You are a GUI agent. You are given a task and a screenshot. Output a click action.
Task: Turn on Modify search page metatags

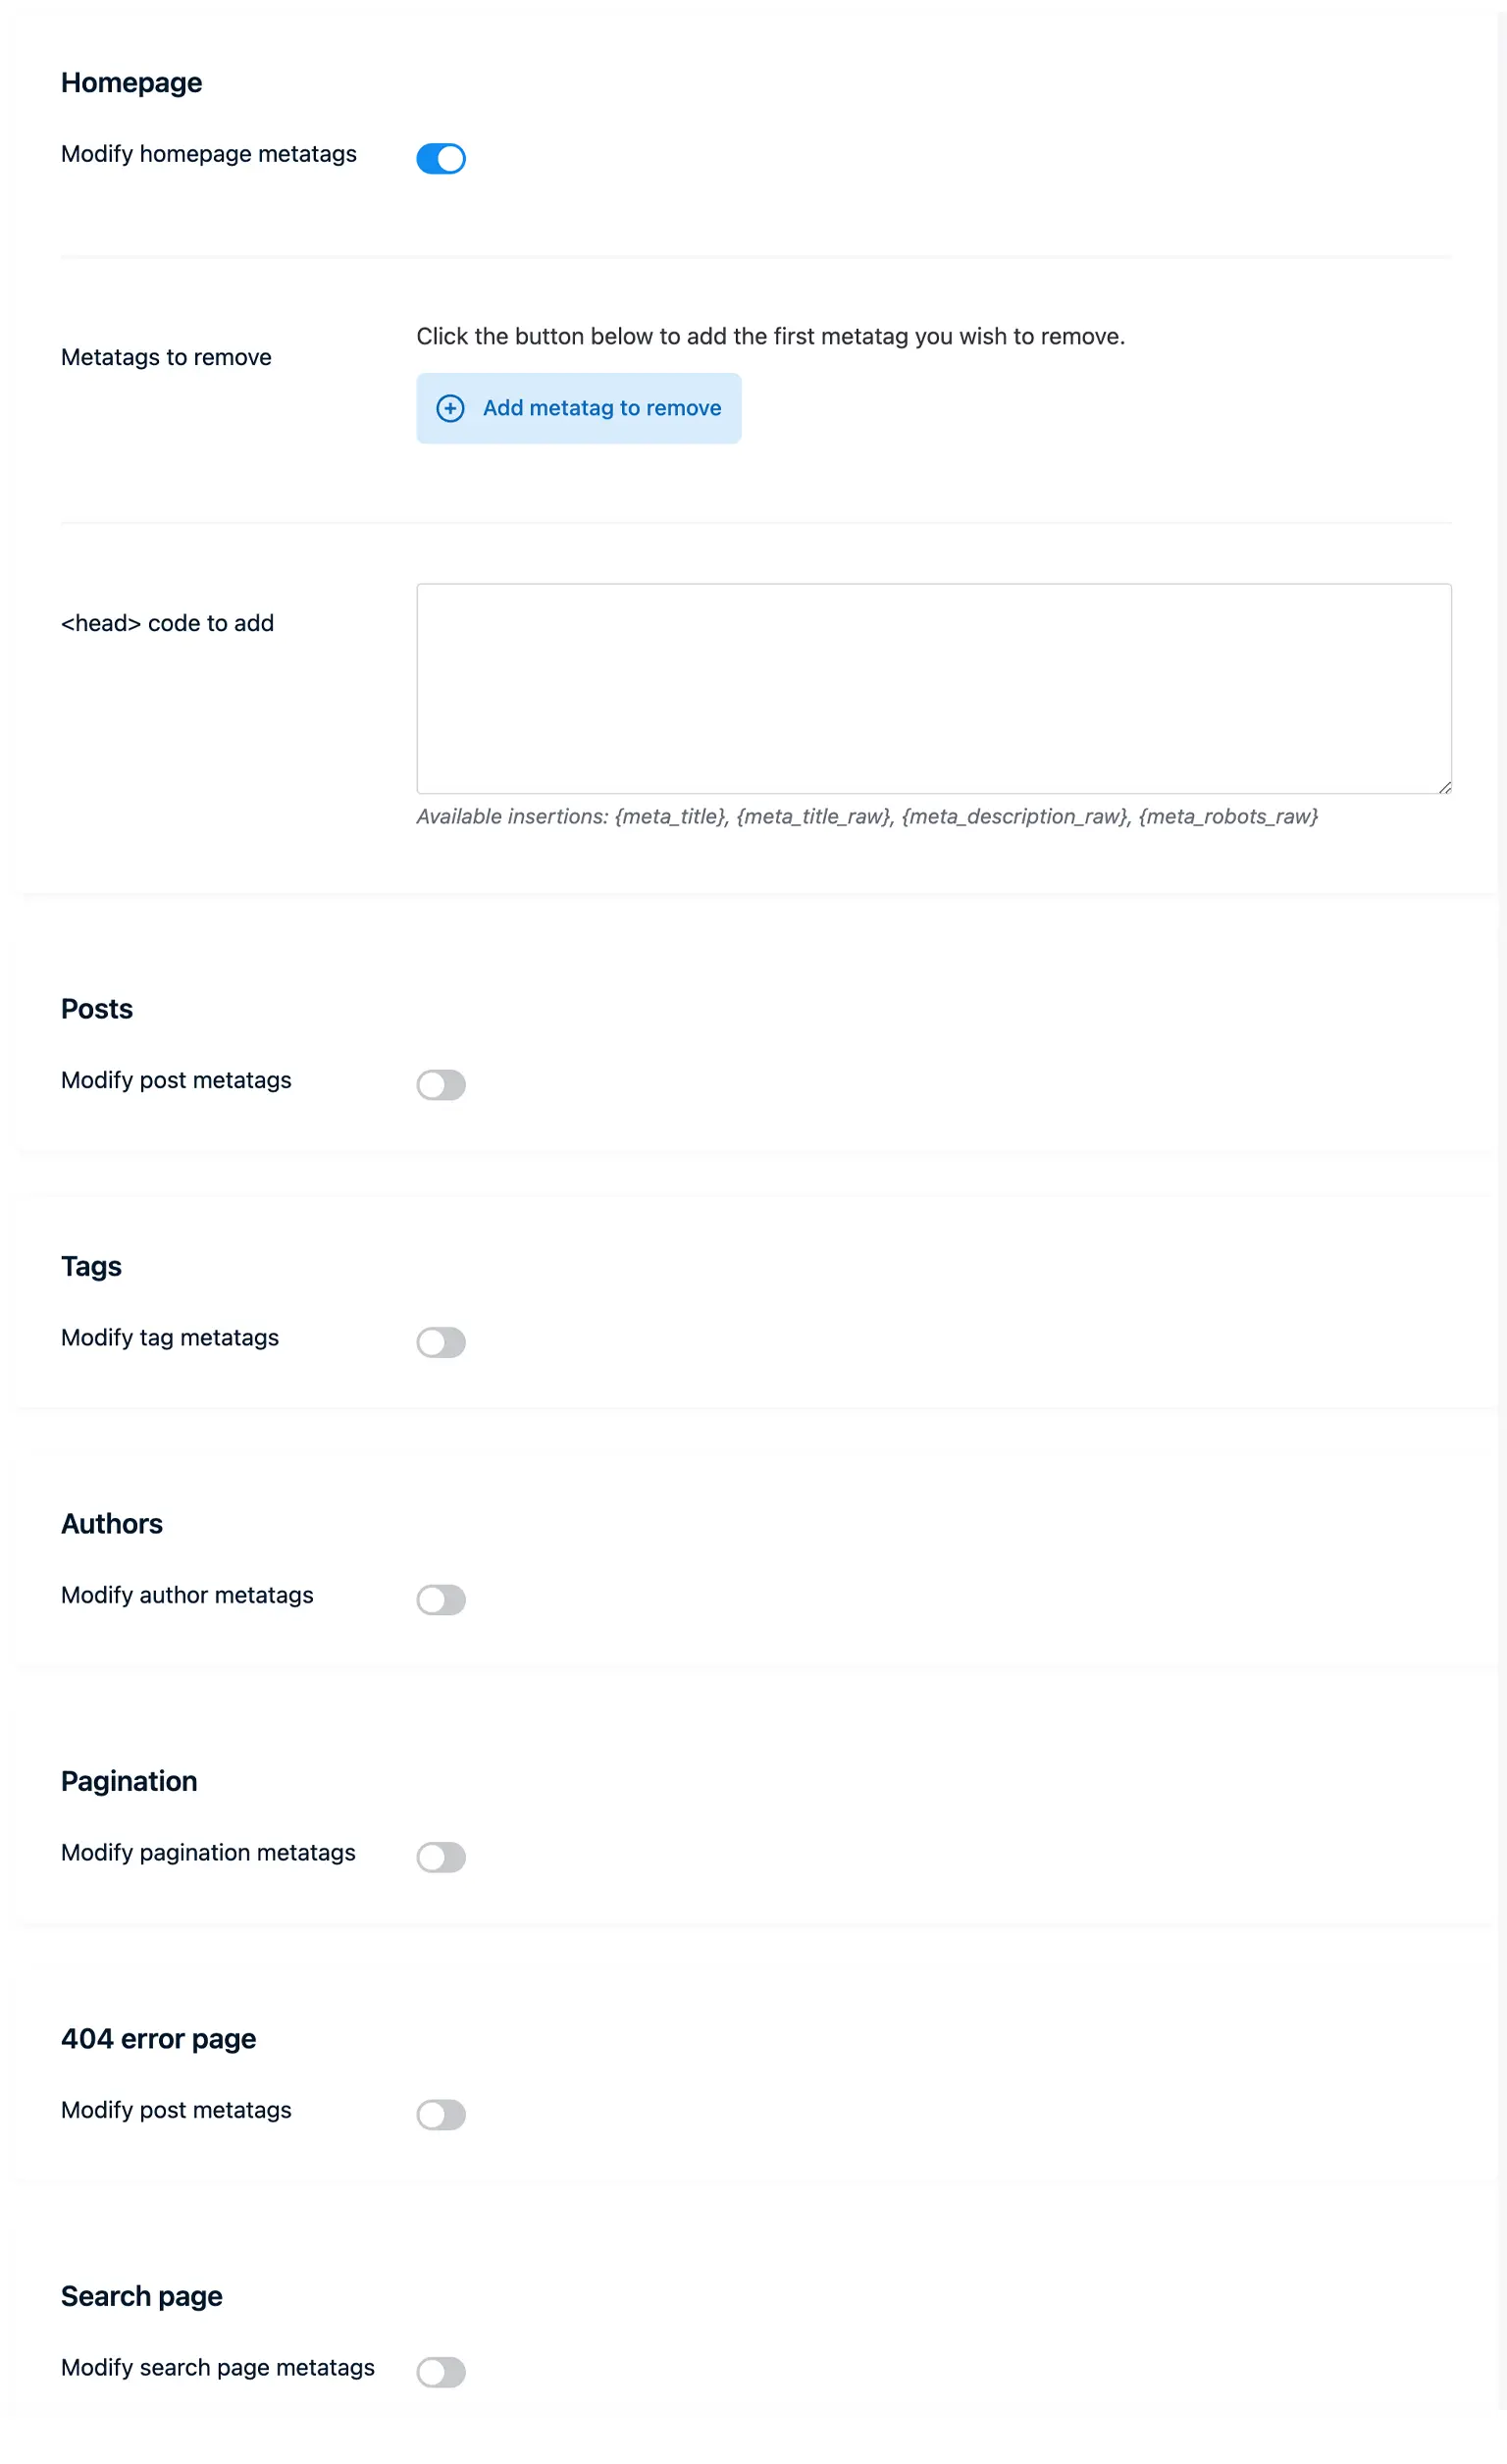coord(441,2372)
